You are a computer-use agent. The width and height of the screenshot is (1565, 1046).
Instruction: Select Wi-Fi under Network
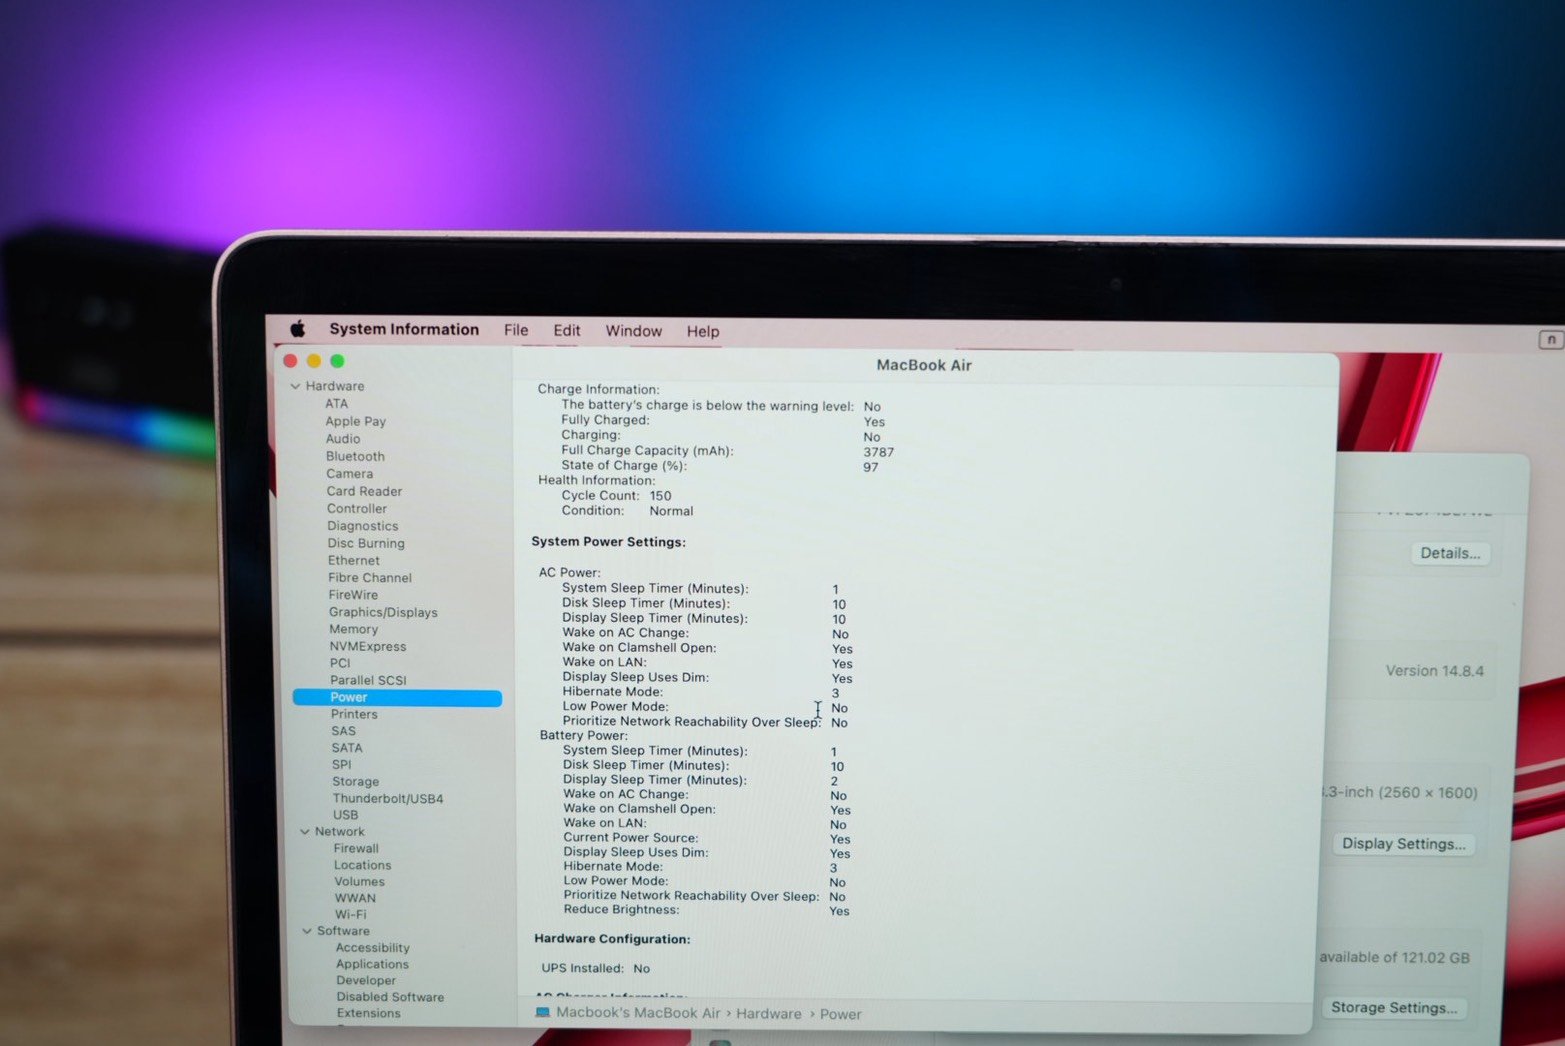(350, 914)
